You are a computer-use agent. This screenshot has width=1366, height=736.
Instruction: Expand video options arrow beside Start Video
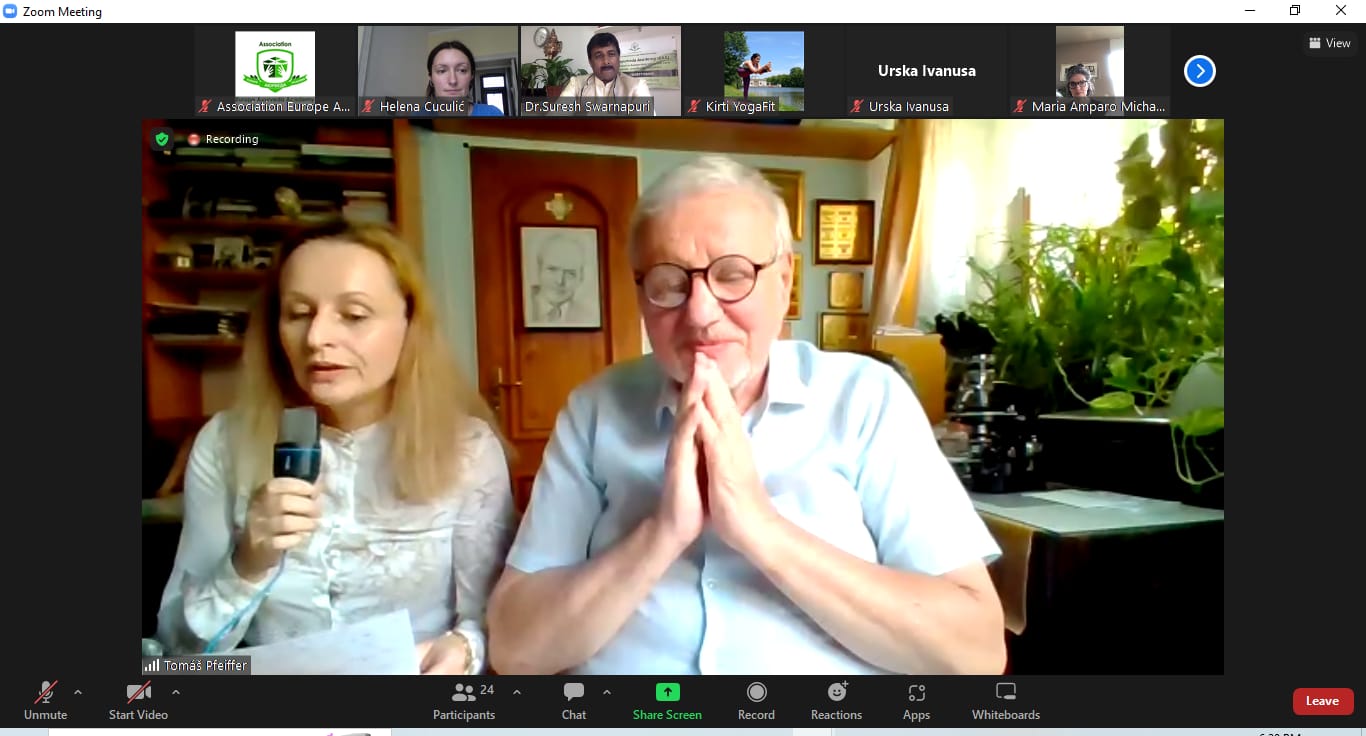click(176, 692)
